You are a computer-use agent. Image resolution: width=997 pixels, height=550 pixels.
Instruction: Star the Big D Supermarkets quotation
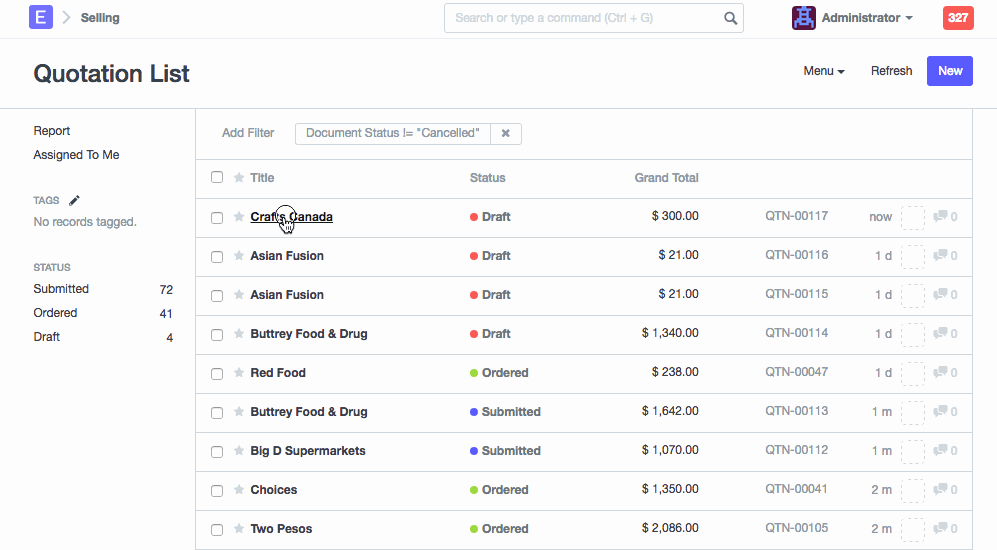(239, 451)
